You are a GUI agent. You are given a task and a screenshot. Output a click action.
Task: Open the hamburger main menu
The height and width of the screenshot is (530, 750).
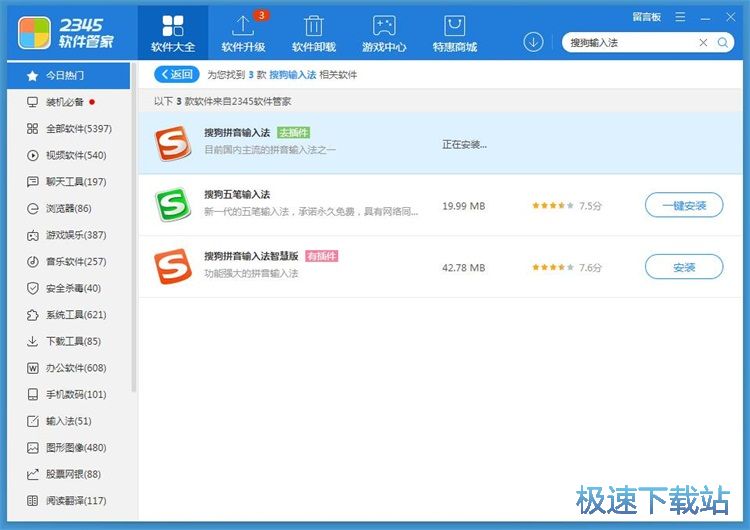tap(681, 17)
